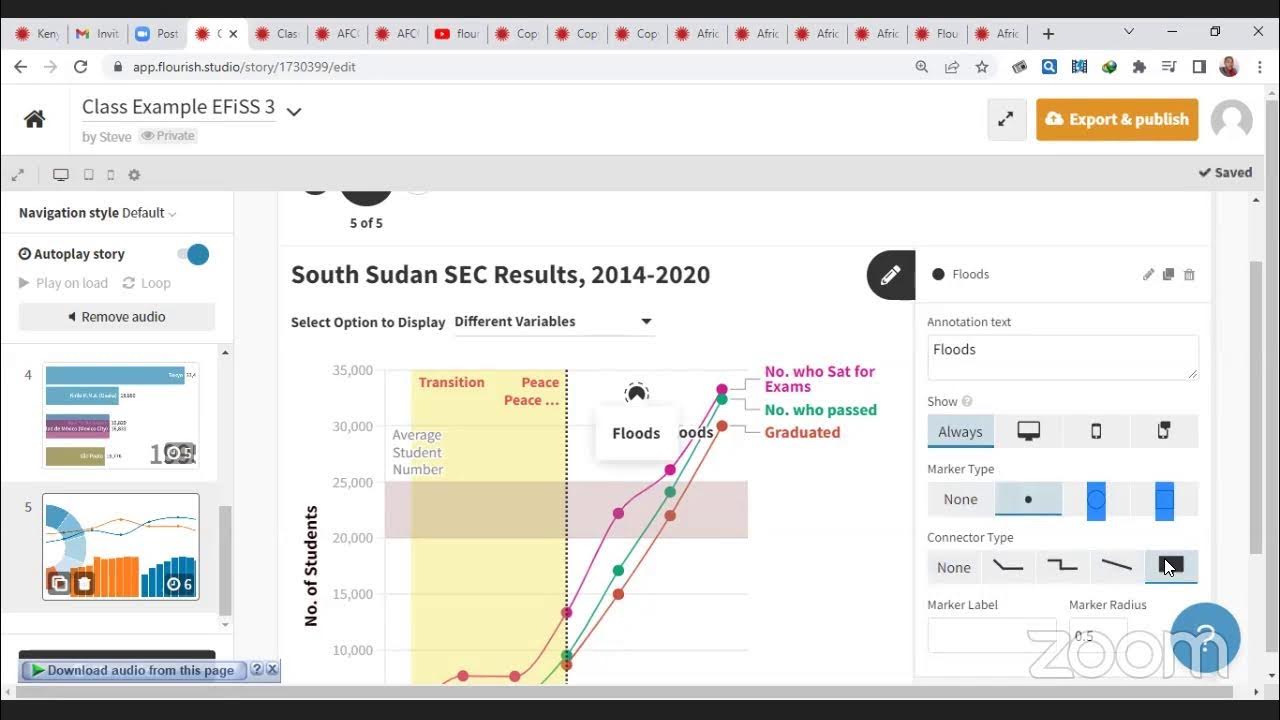Enable the Loop option
Screen dimensions: 1280x720
[x=146, y=283]
